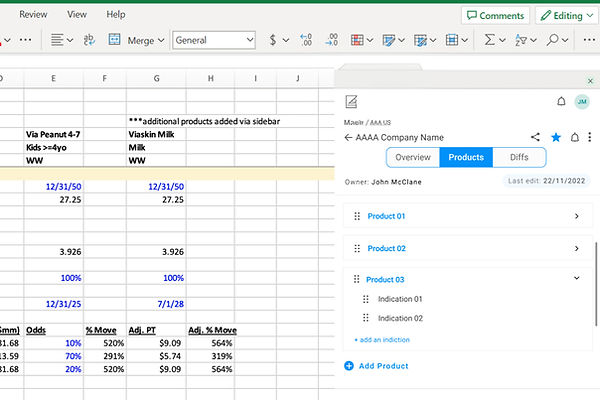Select the Via Peanut 4-7 cell

point(53,134)
